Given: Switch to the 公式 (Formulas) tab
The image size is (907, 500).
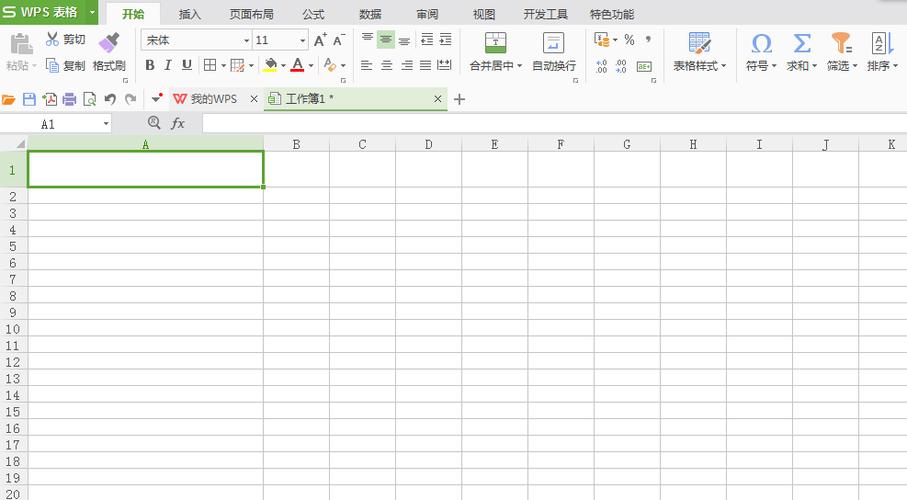Looking at the screenshot, I should tap(313, 14).
